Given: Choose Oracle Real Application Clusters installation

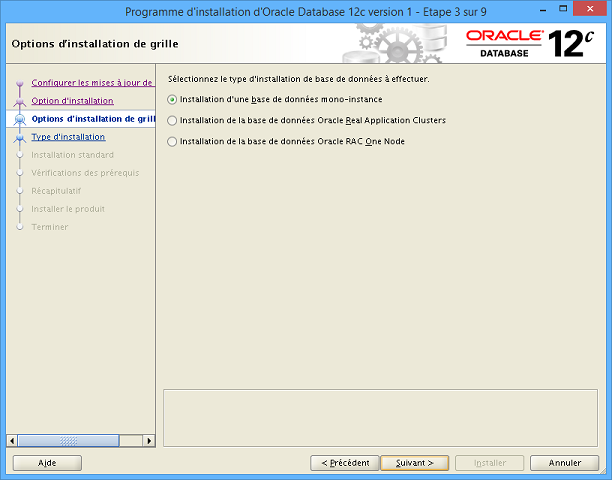Looking at the screenshot, I should (x=172, y=121).
